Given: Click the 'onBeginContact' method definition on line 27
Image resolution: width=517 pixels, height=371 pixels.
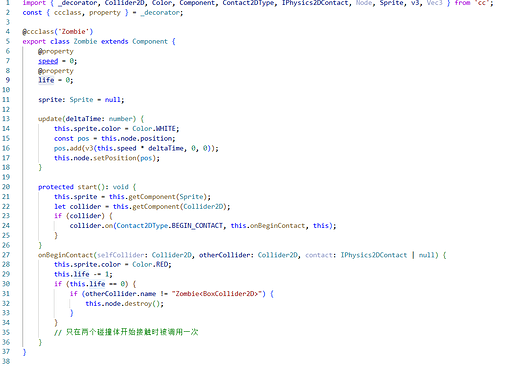Looking at the screenshot, I should click(65, 255).
